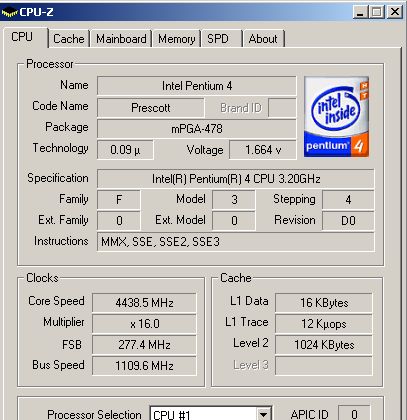Viewport: 407px width, 420px height.
Task: Click the Revision value 'D0'
Action: (348, 221)
